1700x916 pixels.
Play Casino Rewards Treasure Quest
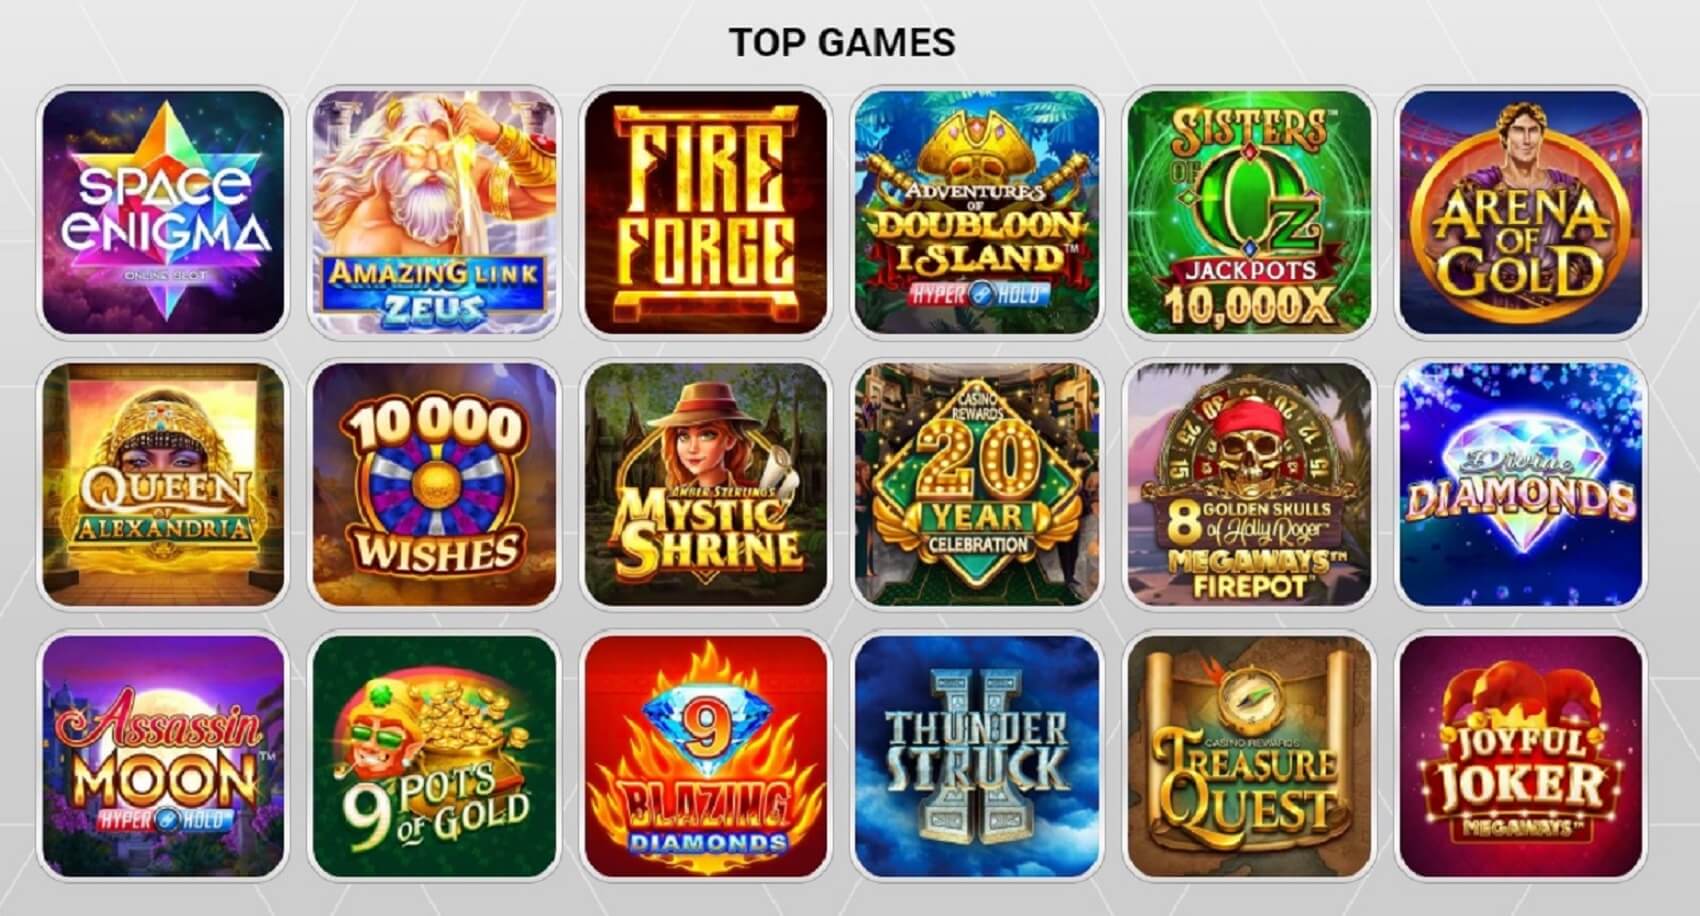click(x=1250, y=756)
